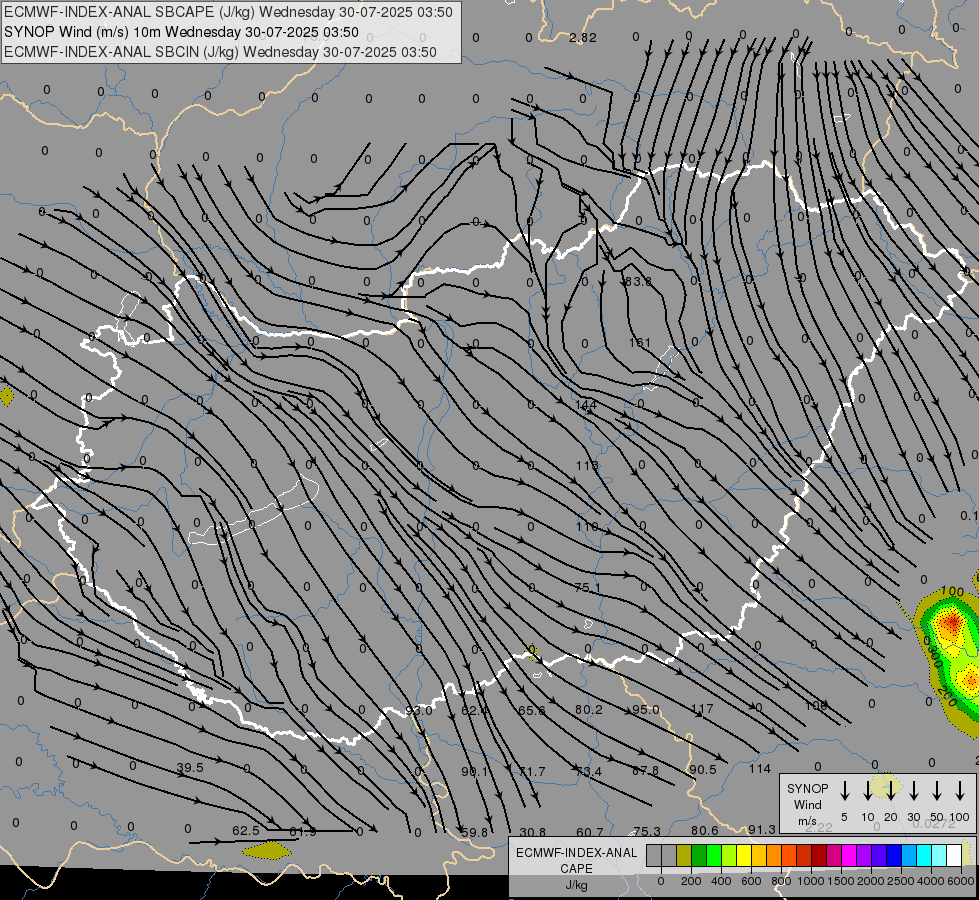Click the contour label 200 near CAPE blob
Image resolution: width=979 pixels, height=900 pixels.
[x=947, y=696]
